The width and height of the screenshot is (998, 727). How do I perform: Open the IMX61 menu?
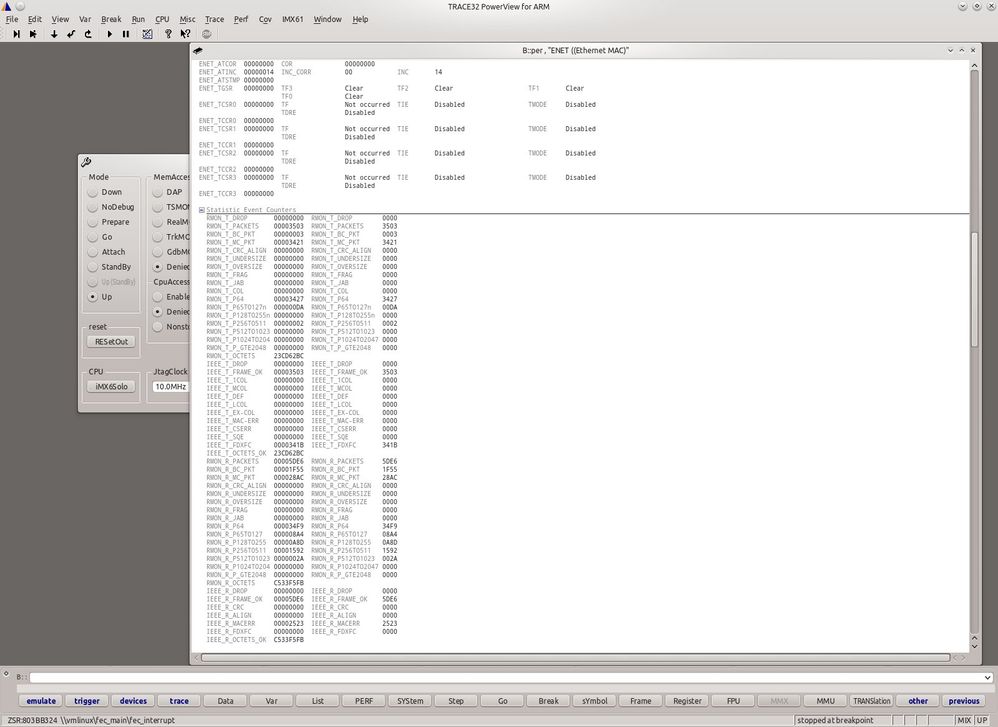pos(292,19)
